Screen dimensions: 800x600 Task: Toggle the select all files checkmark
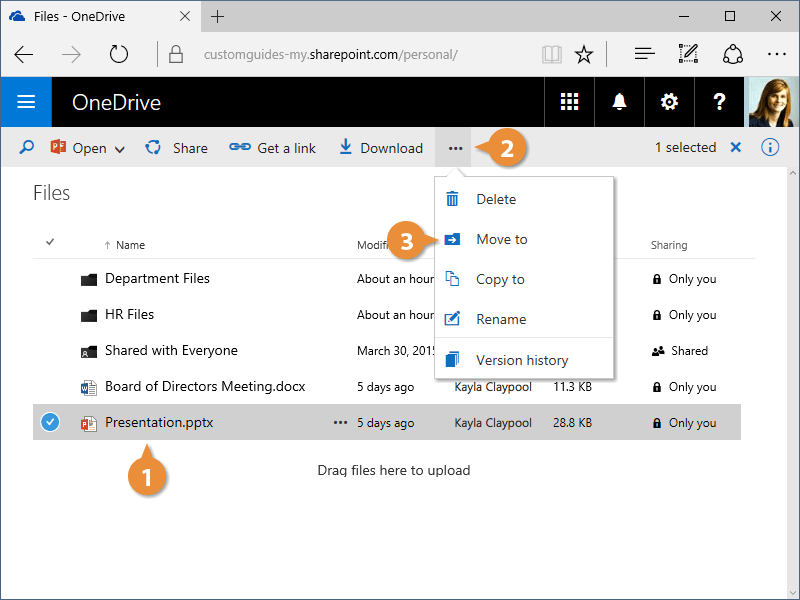coord(50,242)
